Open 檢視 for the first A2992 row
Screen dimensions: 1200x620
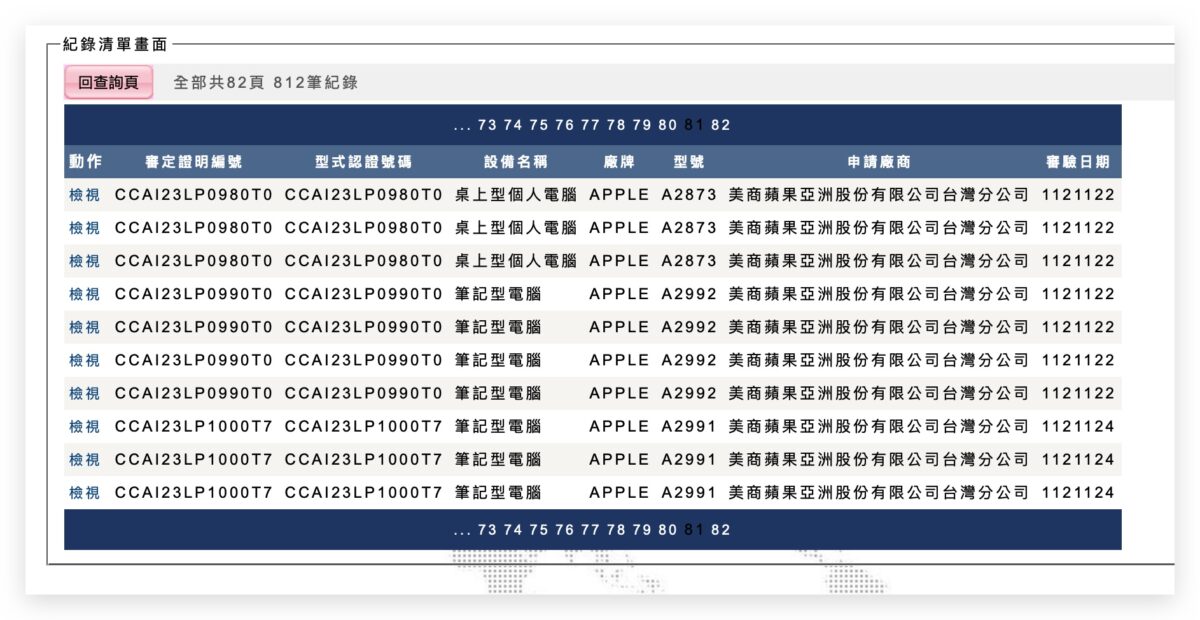(84, 294)
